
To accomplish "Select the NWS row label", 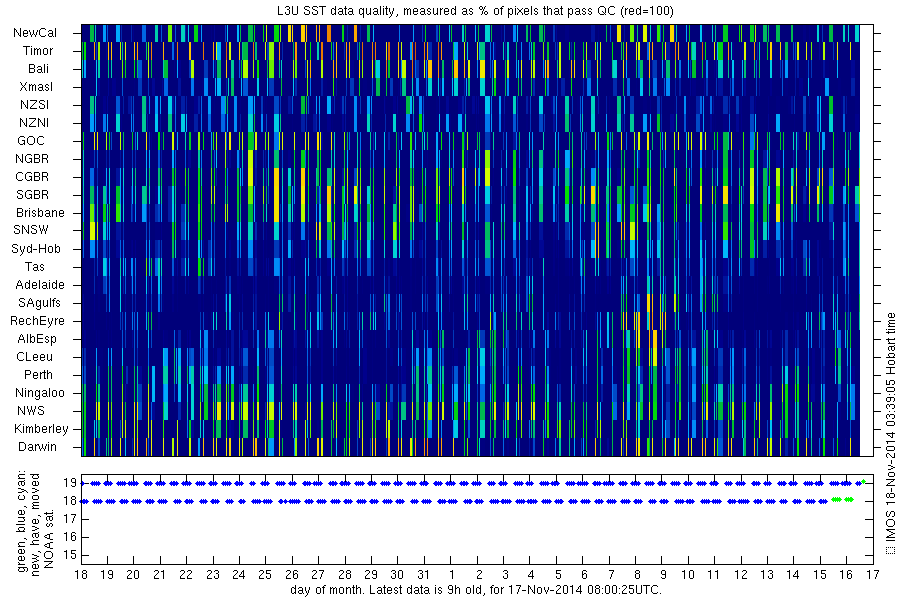I will tap(31, 411).
